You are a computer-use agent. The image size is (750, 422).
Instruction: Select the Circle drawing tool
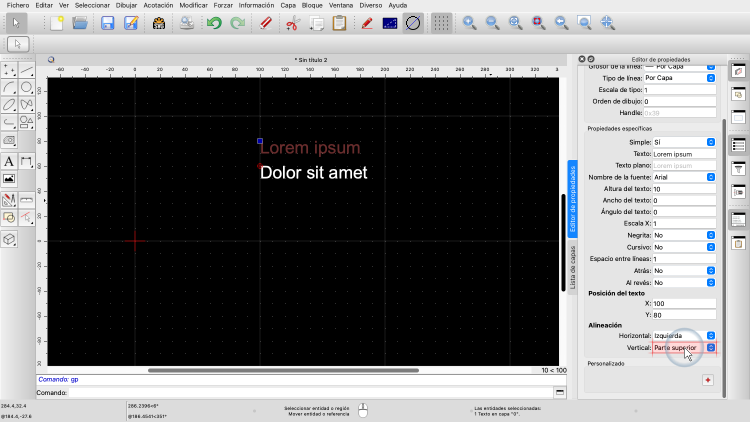(x=27, y=87)
